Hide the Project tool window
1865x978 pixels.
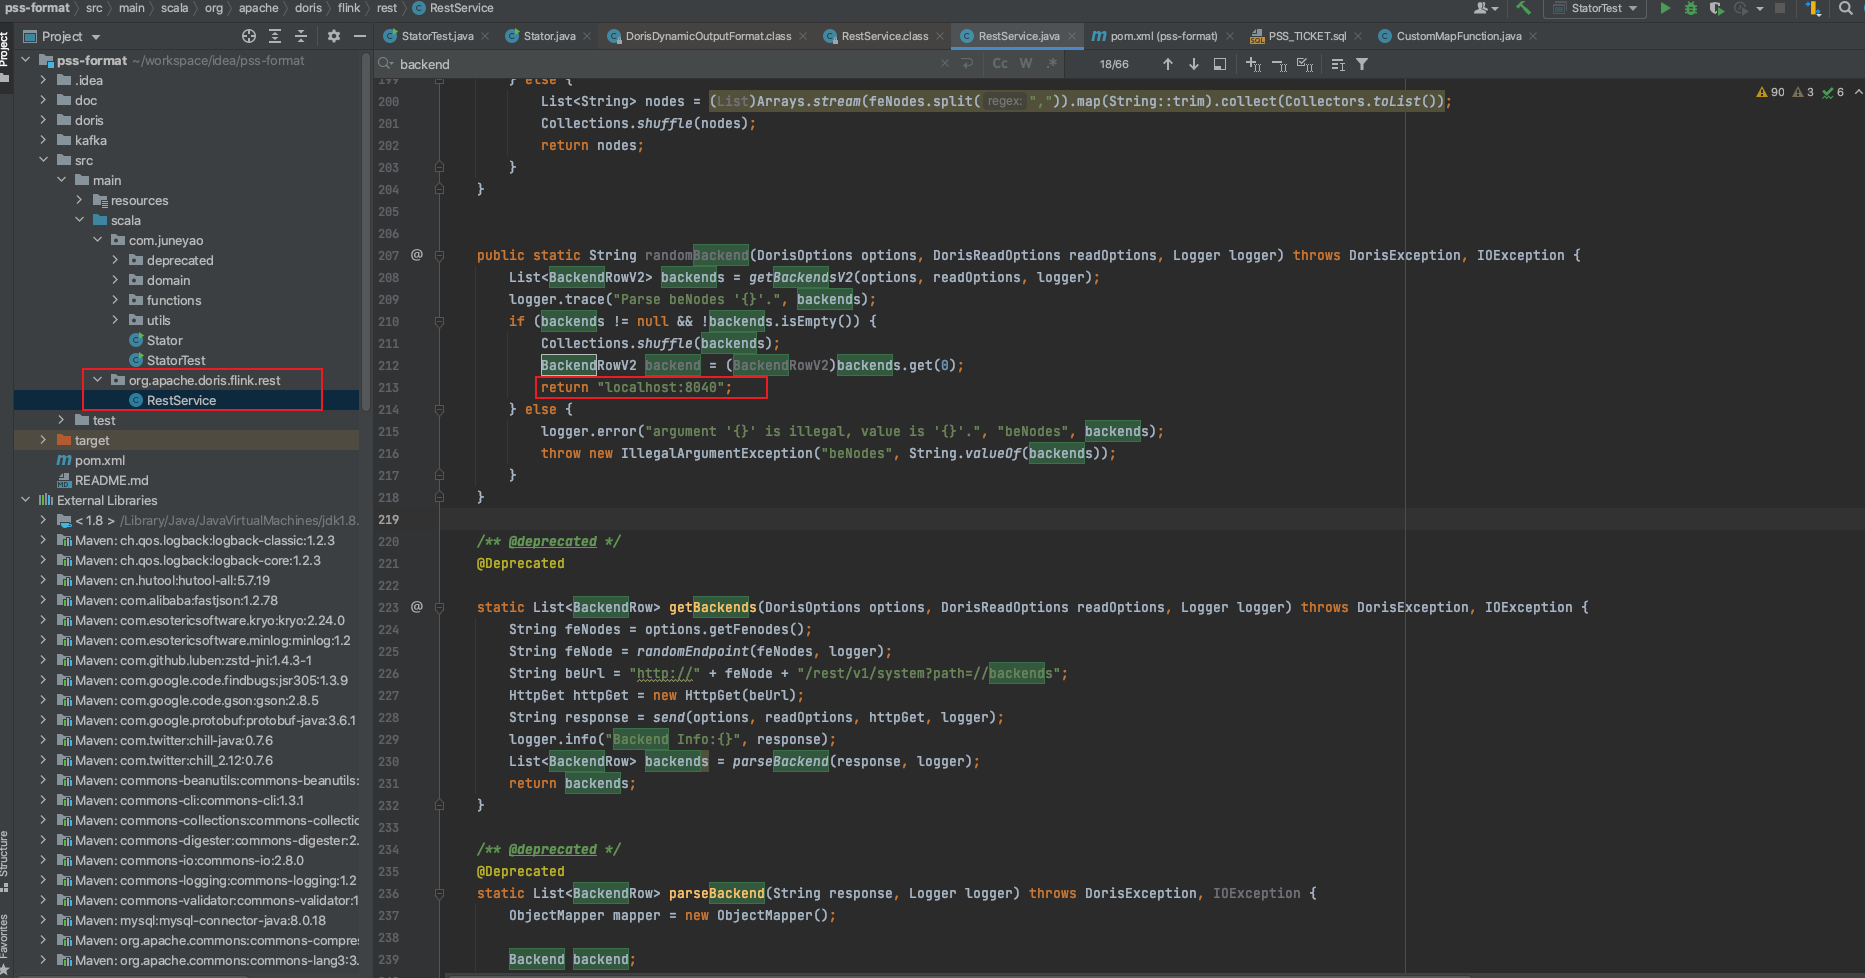[x=360, y=36]
